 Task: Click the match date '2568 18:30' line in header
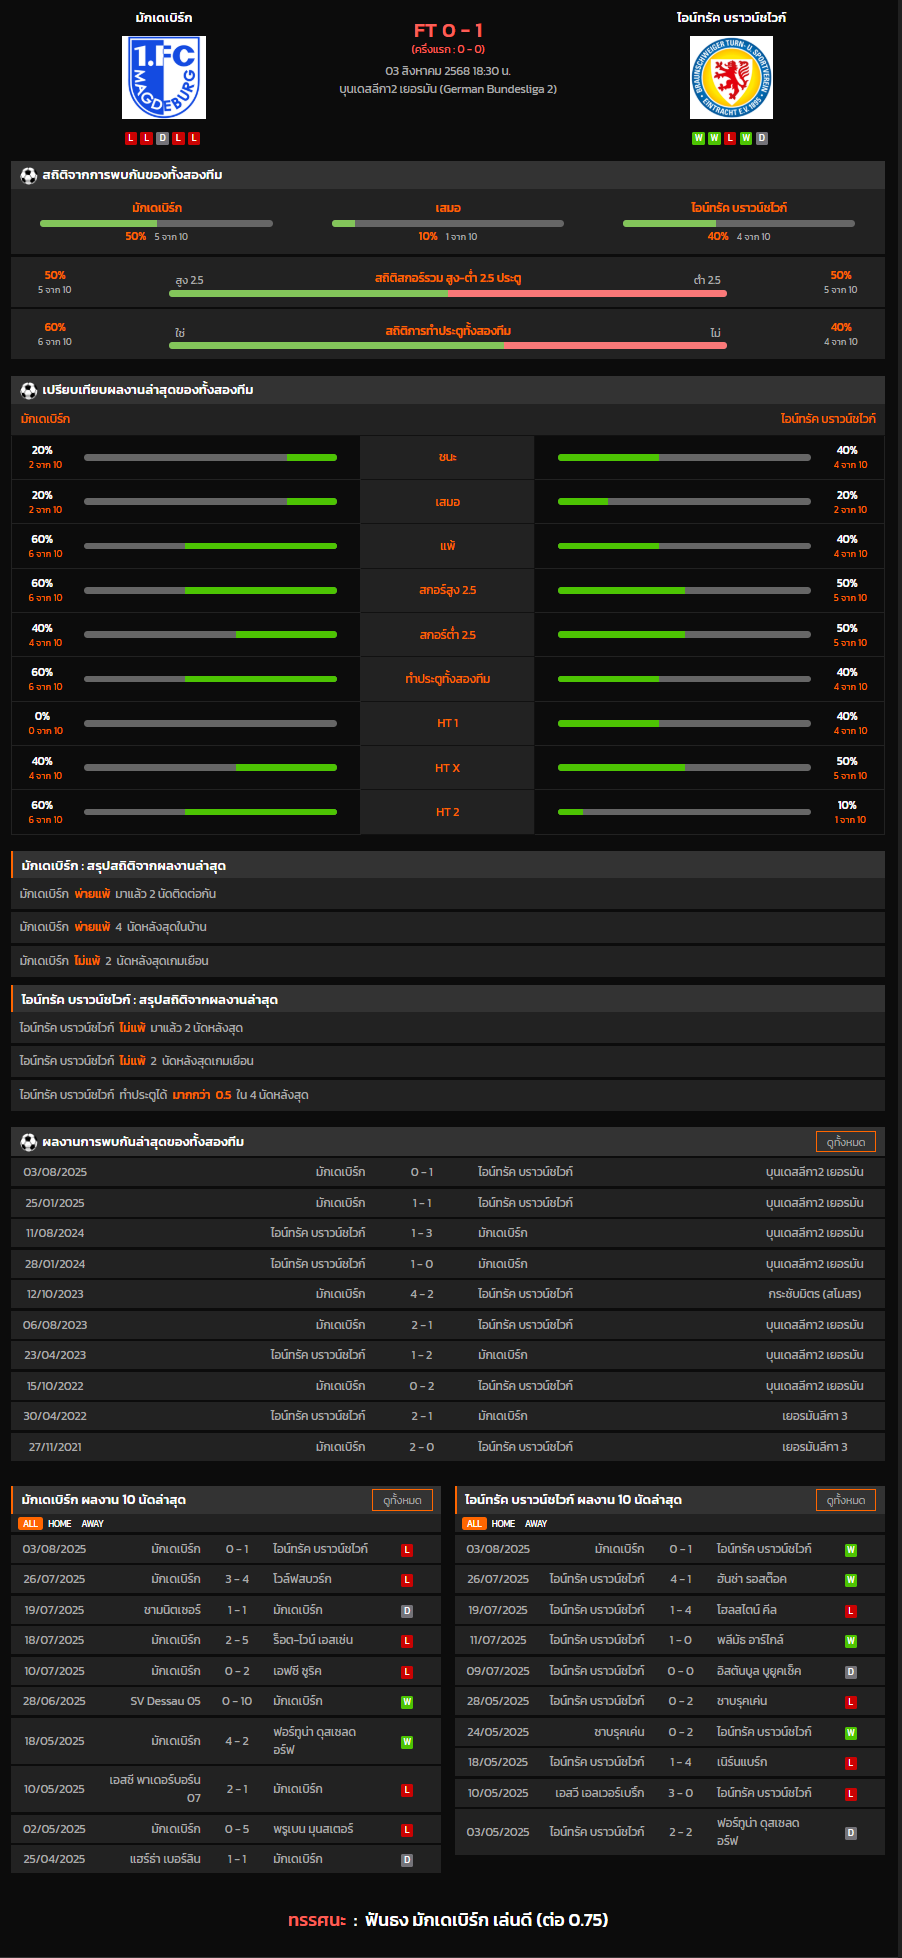448,71
